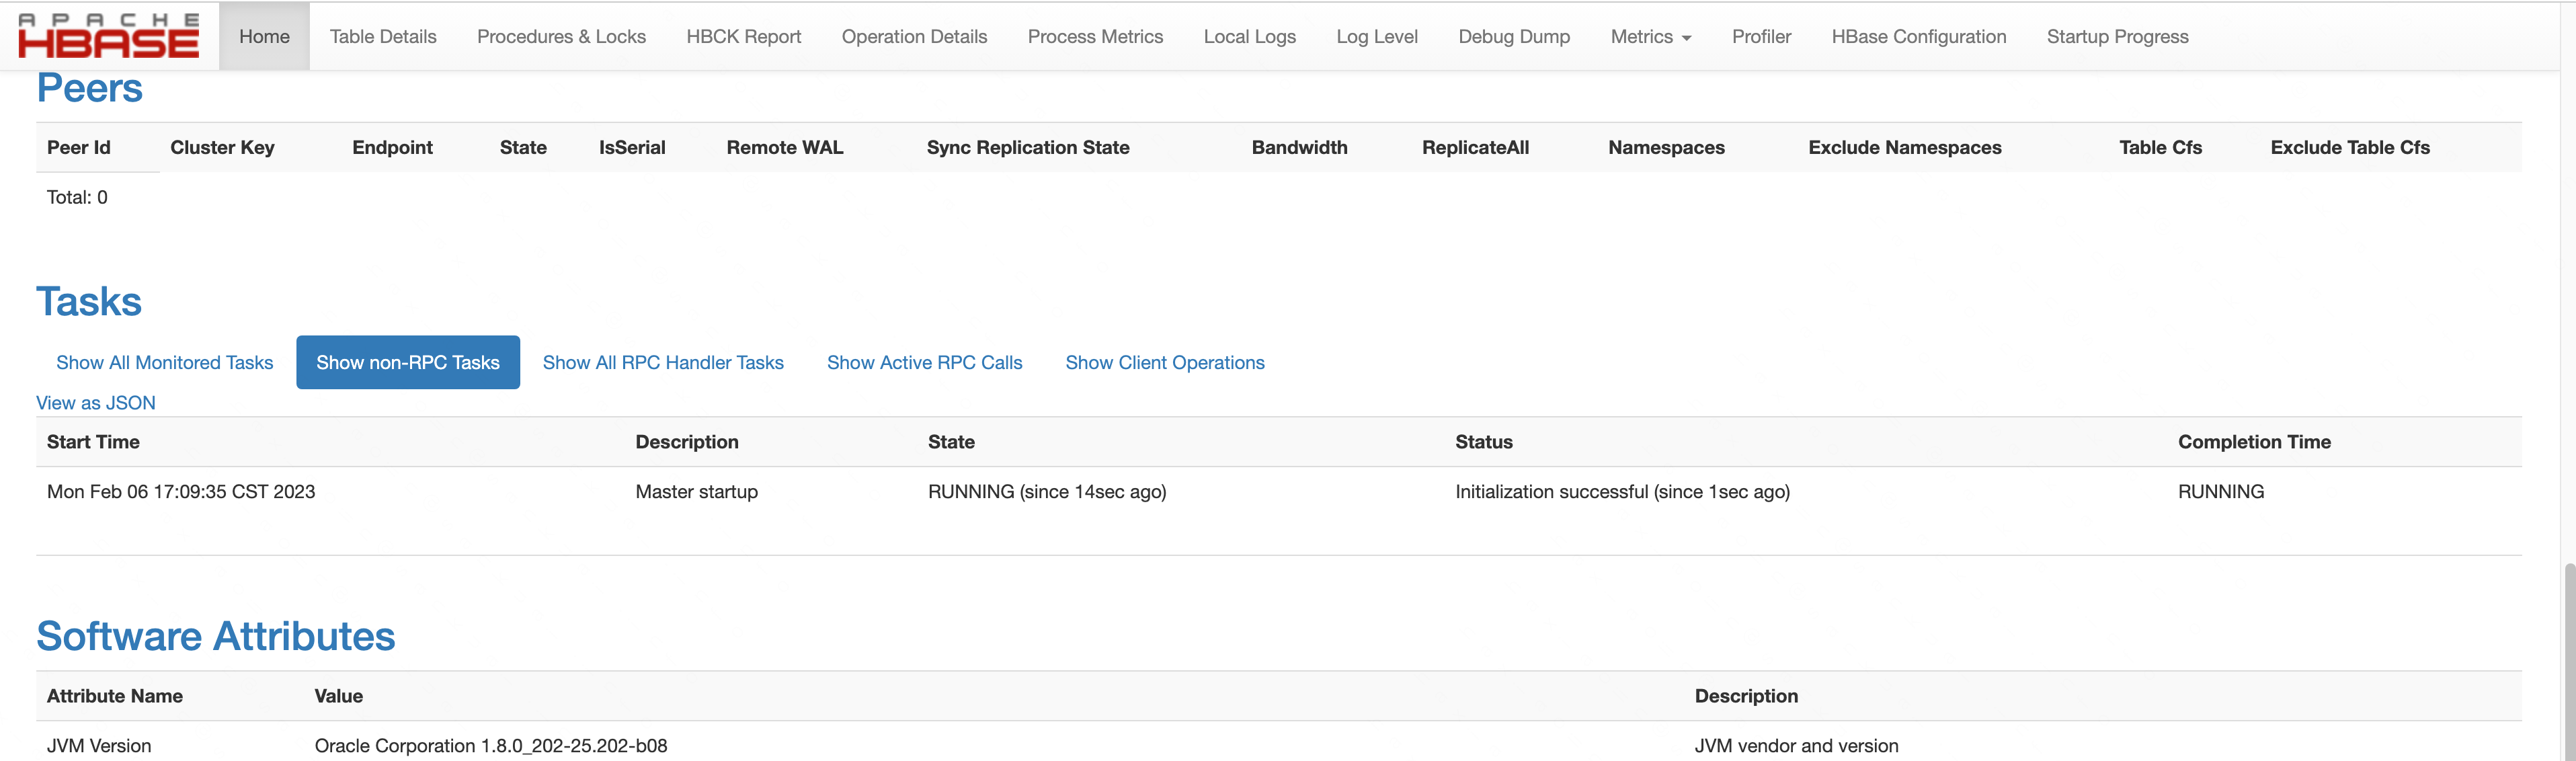Open the Table Details page
Viewport: 2576px width, 761px height.
[x=383, y=37]
